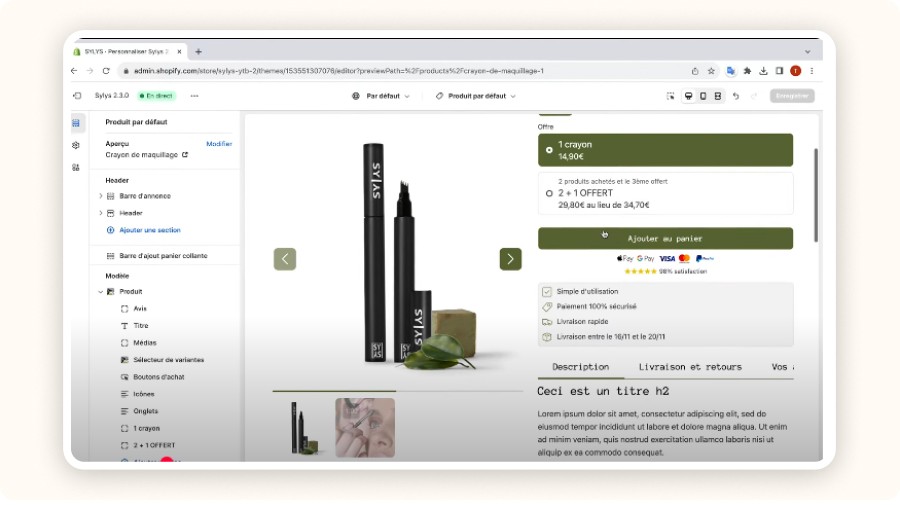The image size is (900, 505).
Task: Click the undo arrow in top bar
Action: point(736,96)
